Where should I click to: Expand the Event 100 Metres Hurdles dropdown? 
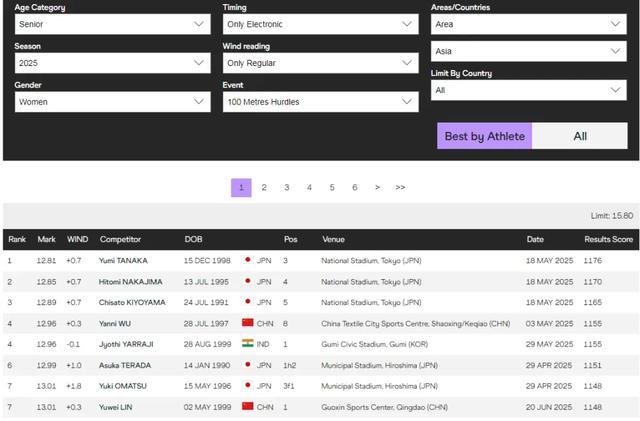(x=319, y=102)
